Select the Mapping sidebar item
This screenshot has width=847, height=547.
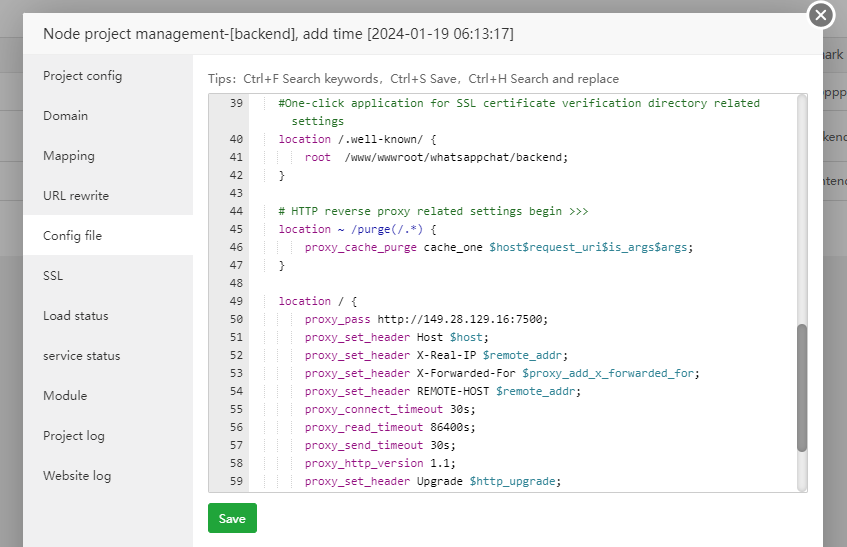pos(69,156)
